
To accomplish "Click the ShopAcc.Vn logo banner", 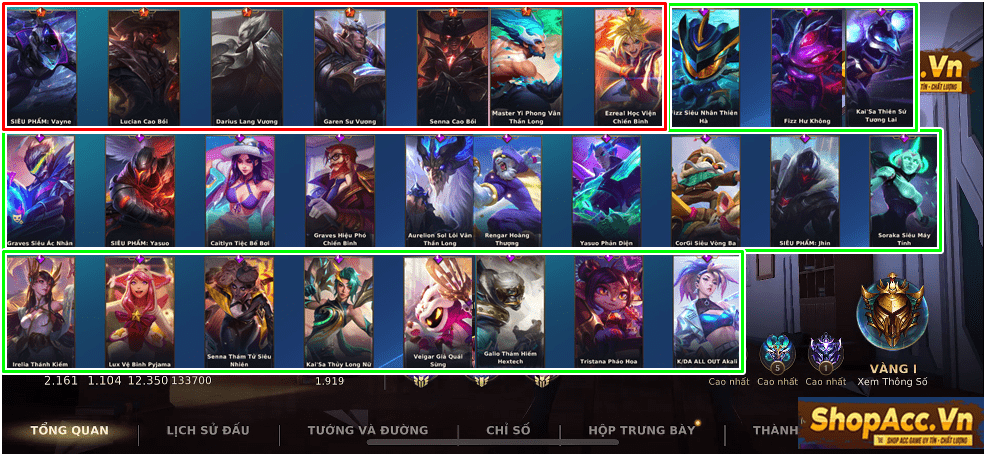I will (890, 424).
